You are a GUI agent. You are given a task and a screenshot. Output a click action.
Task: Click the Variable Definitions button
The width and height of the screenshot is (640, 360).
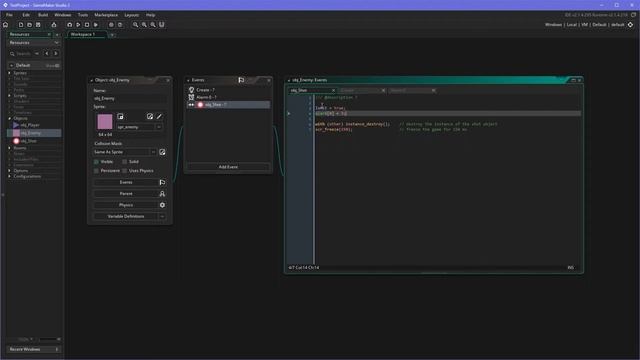pos(126,216)
